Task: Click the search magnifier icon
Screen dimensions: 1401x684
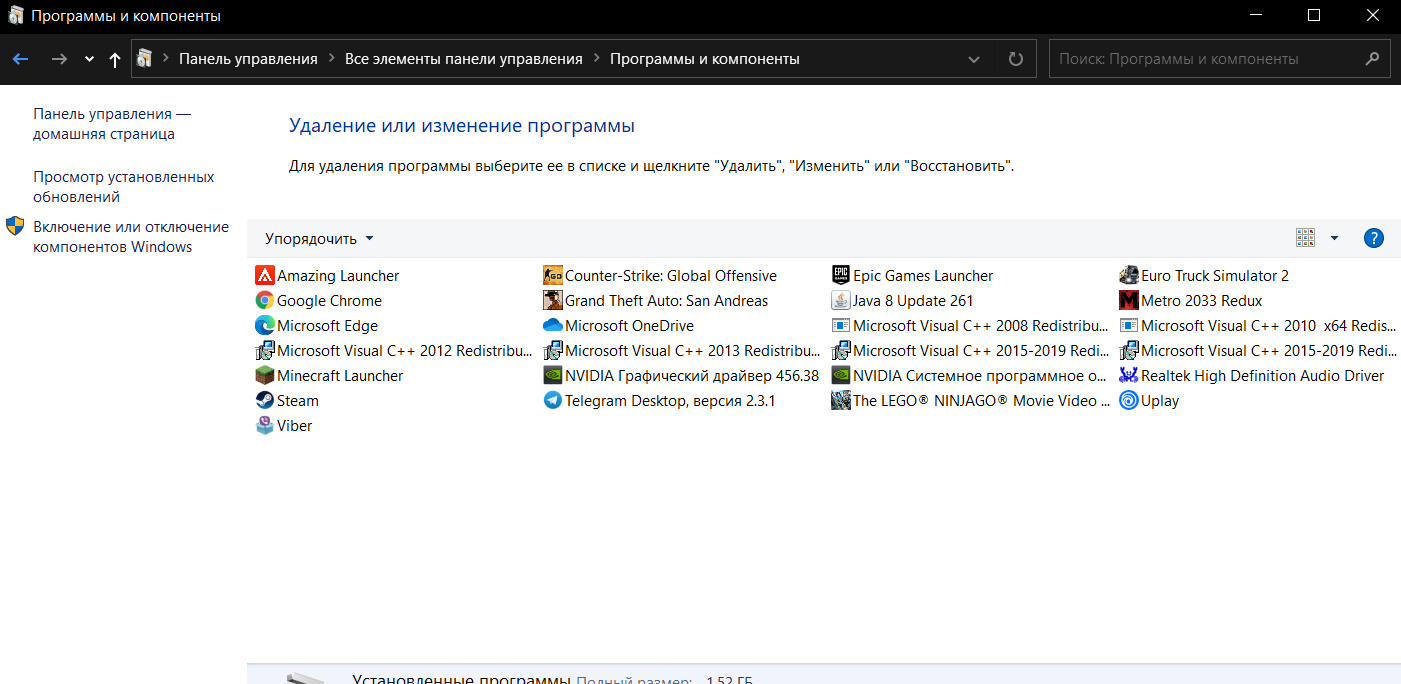Action: [x=1372, y=59]
